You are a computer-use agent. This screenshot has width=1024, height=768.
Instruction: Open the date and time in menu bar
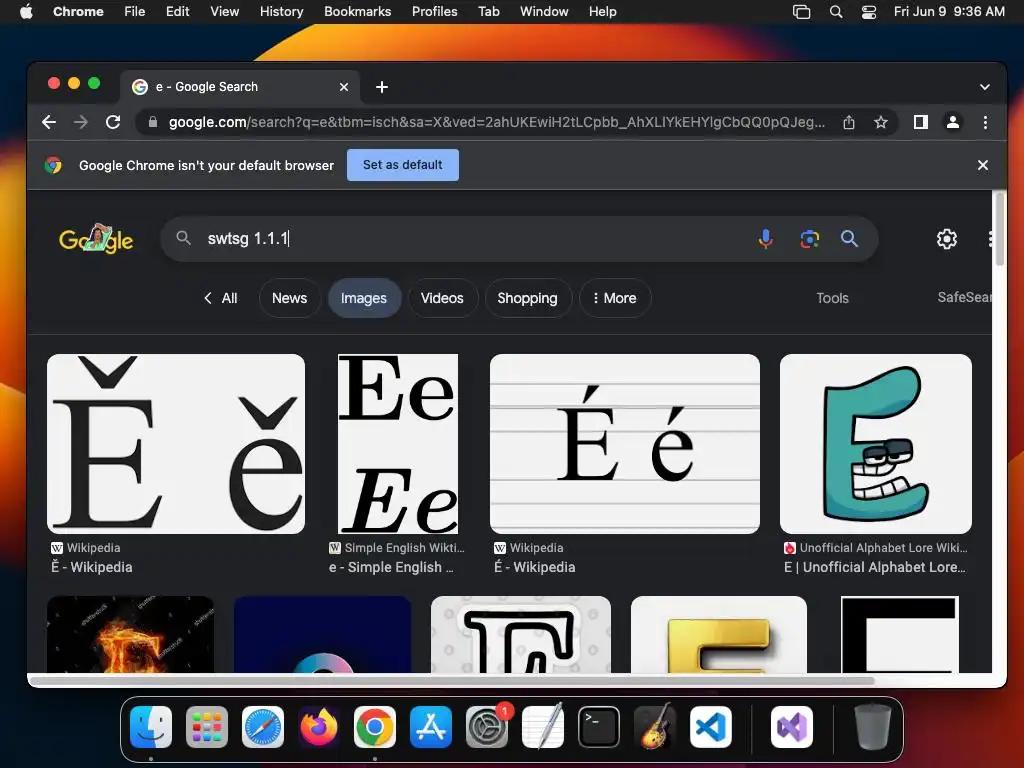[949, 12]
